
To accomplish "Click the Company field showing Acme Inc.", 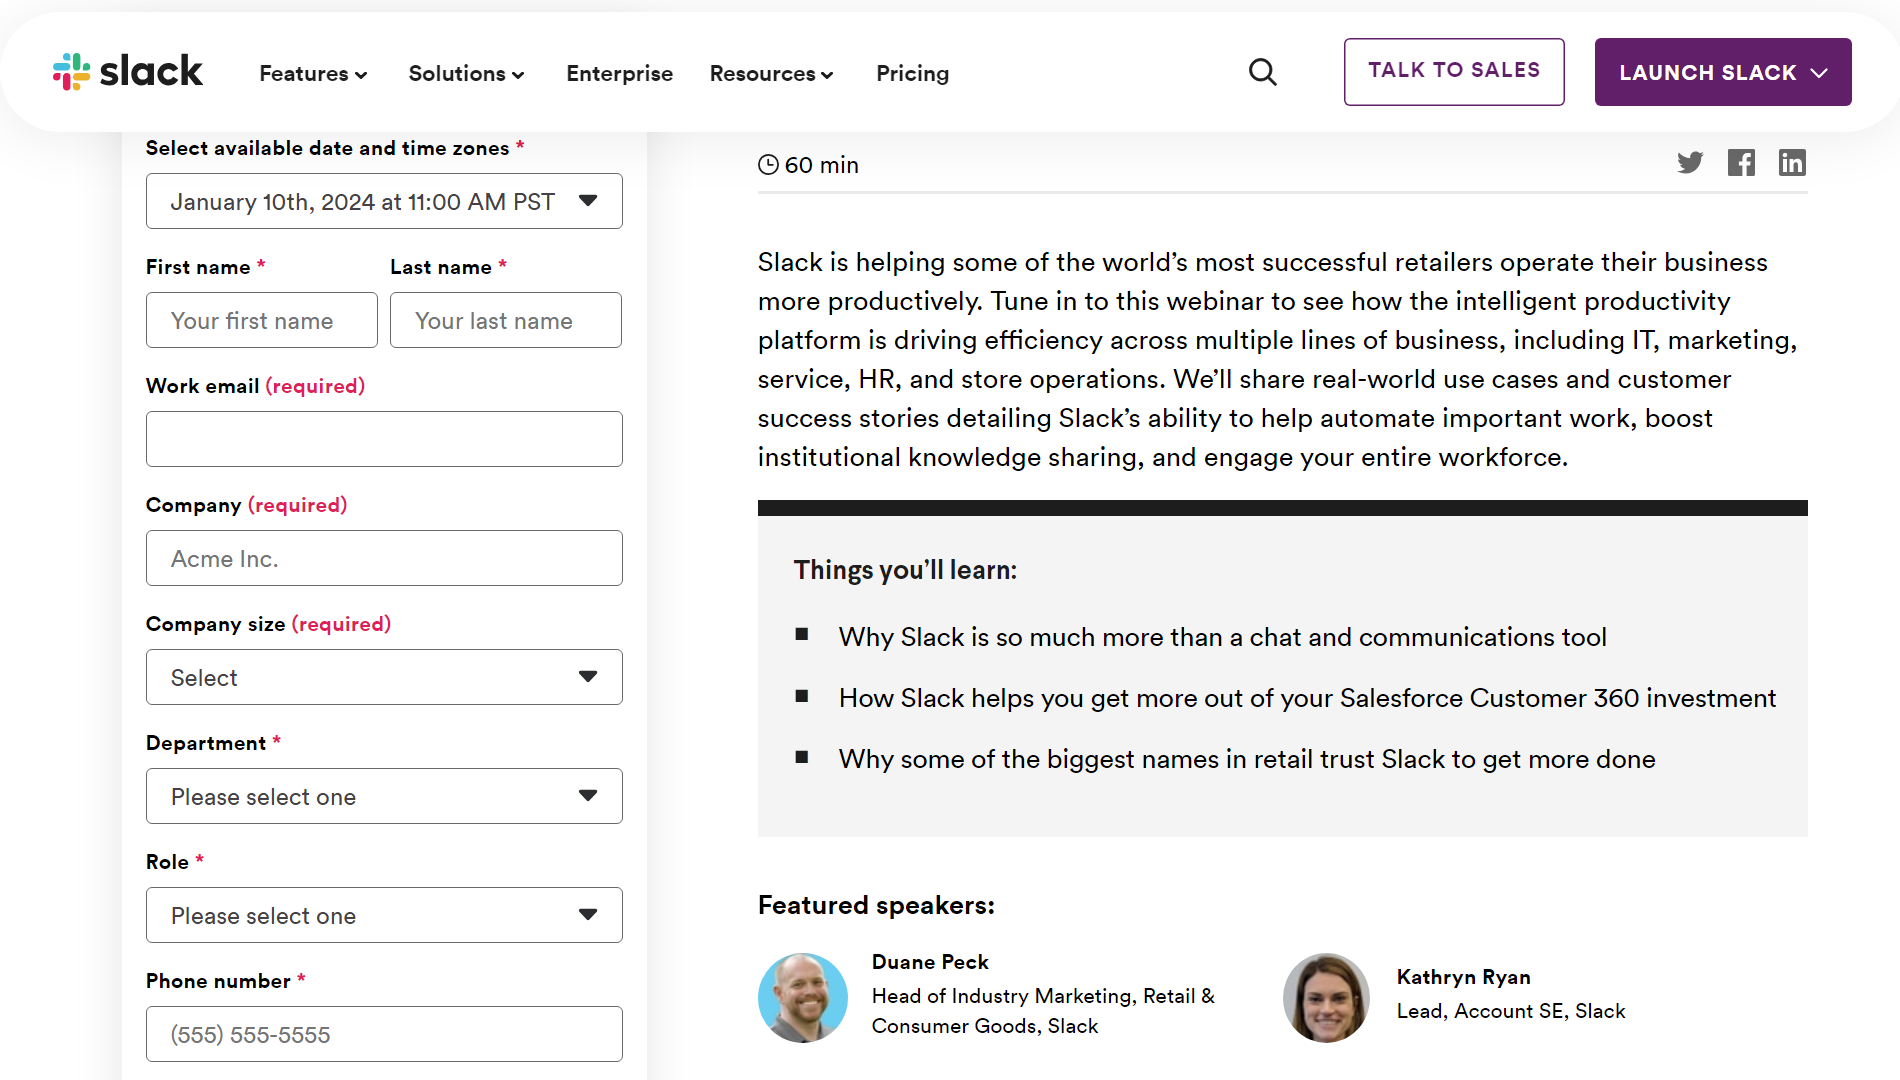I will click(x=384, y=558).
